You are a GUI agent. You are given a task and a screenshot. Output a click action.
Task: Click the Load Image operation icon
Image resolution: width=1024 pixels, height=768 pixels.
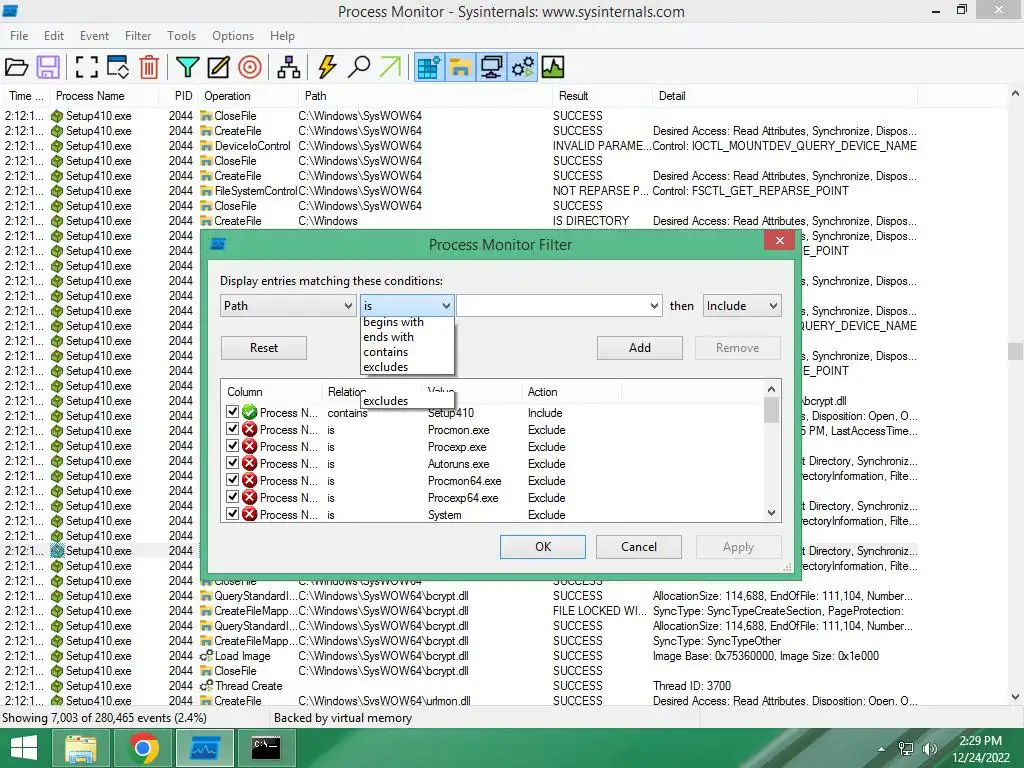coord(206,656)
